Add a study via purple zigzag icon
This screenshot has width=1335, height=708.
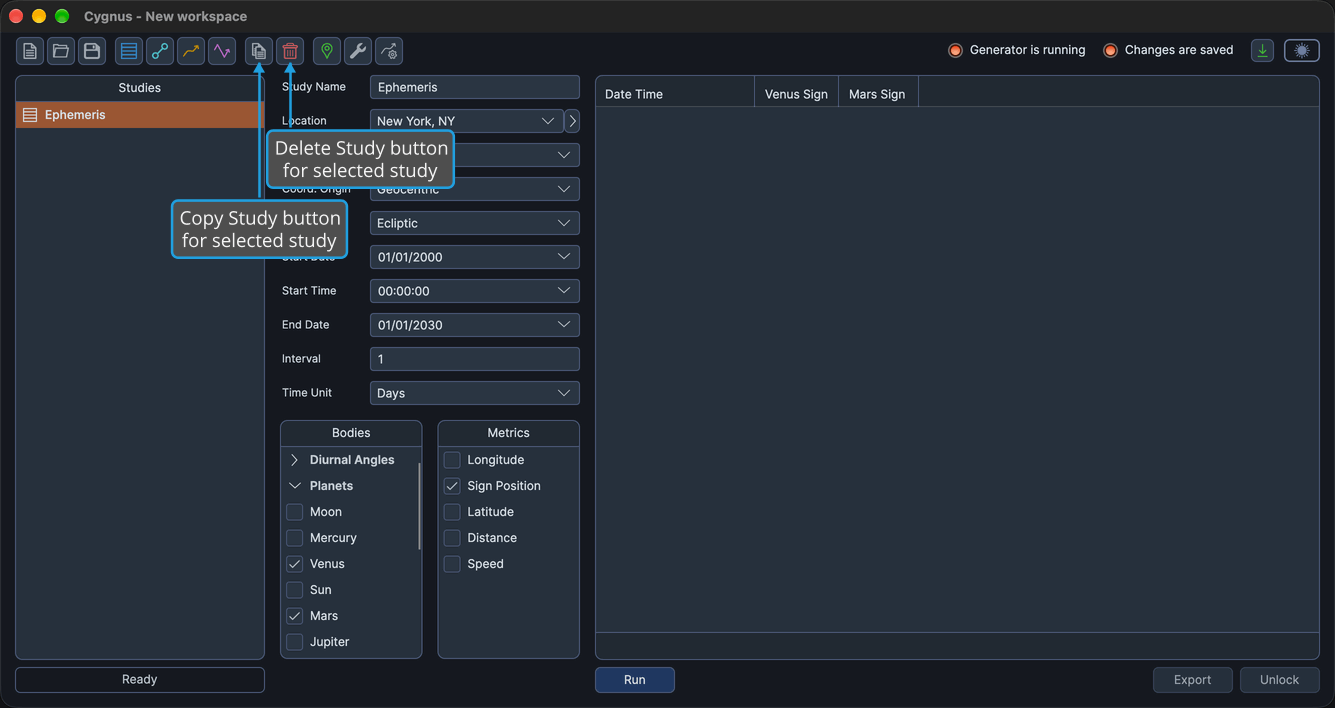pyautogui.click(x=222, y=51)
